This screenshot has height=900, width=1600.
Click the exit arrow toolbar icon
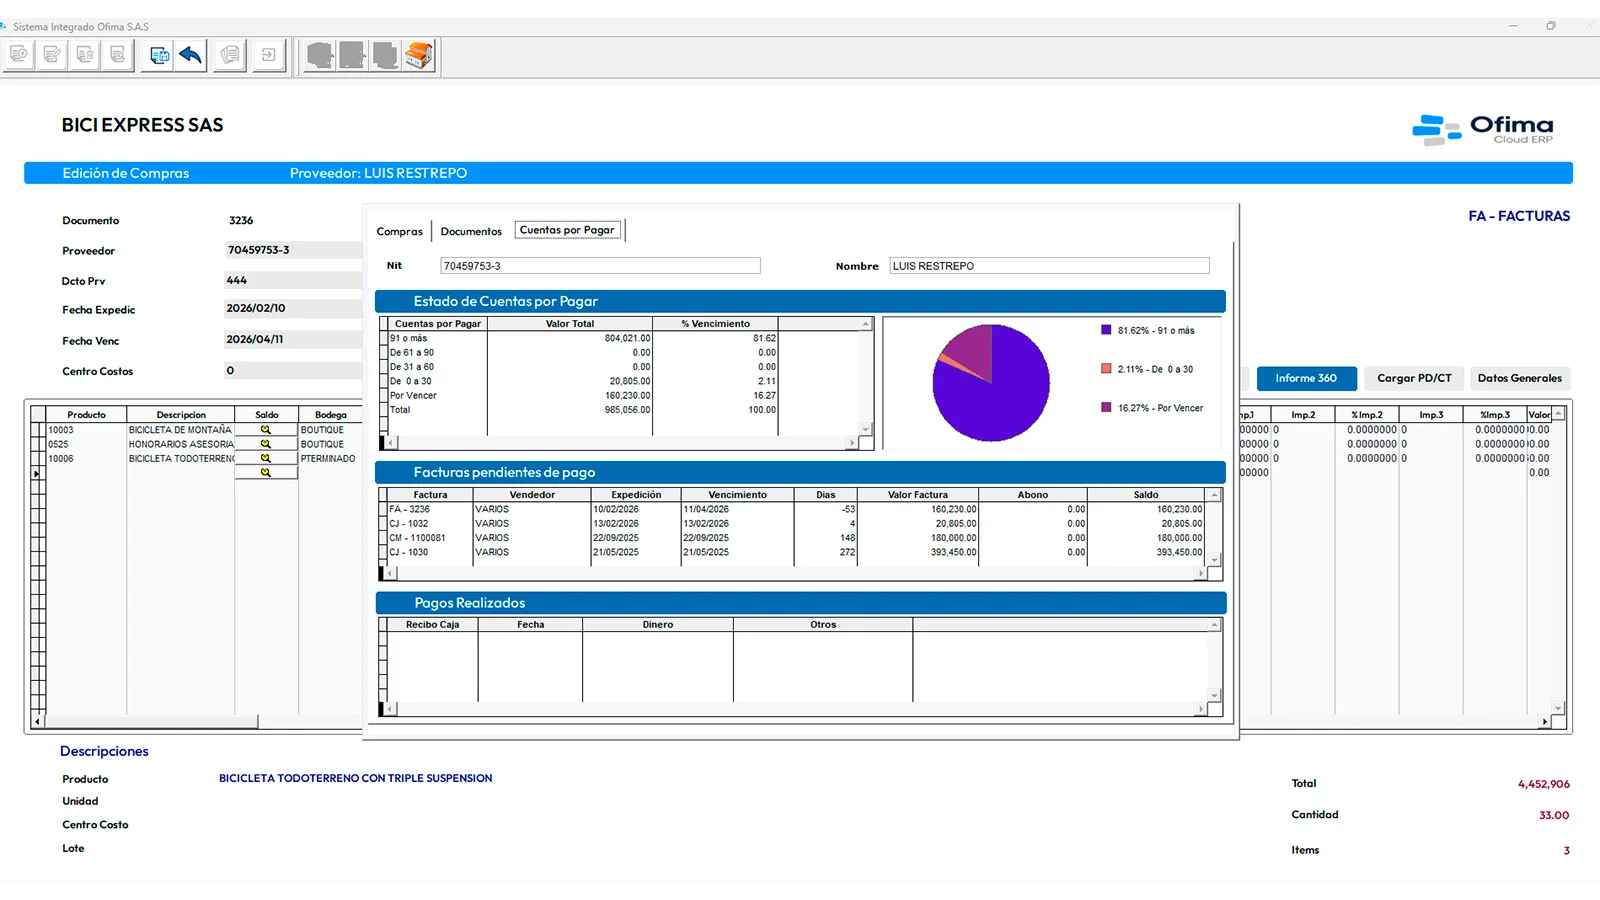[x=269, y=55]
